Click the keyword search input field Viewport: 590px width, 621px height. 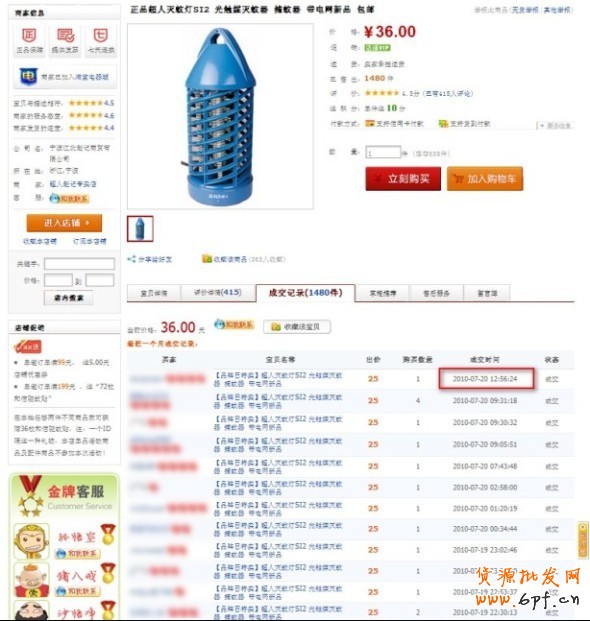[x=79, y=264]
